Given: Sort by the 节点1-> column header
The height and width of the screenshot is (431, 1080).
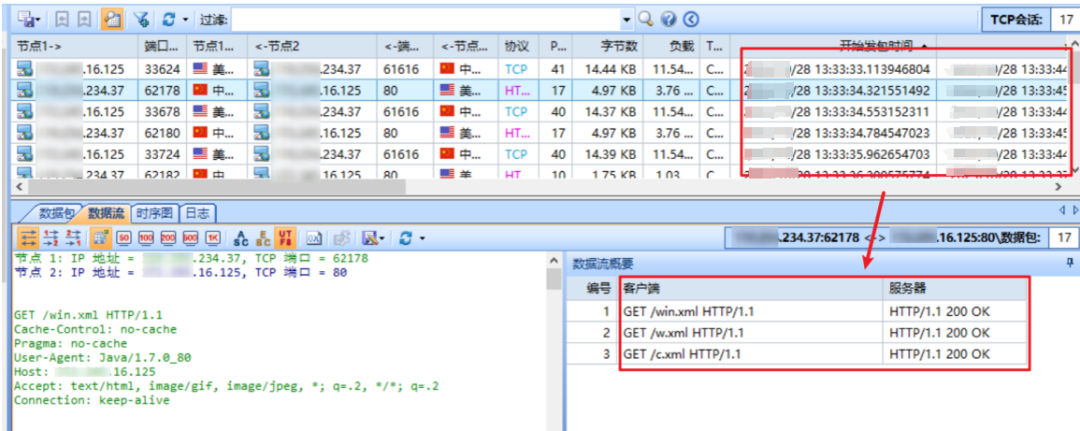Looking at the screenshot, I should pyautogui.click(x=74, y=46).
